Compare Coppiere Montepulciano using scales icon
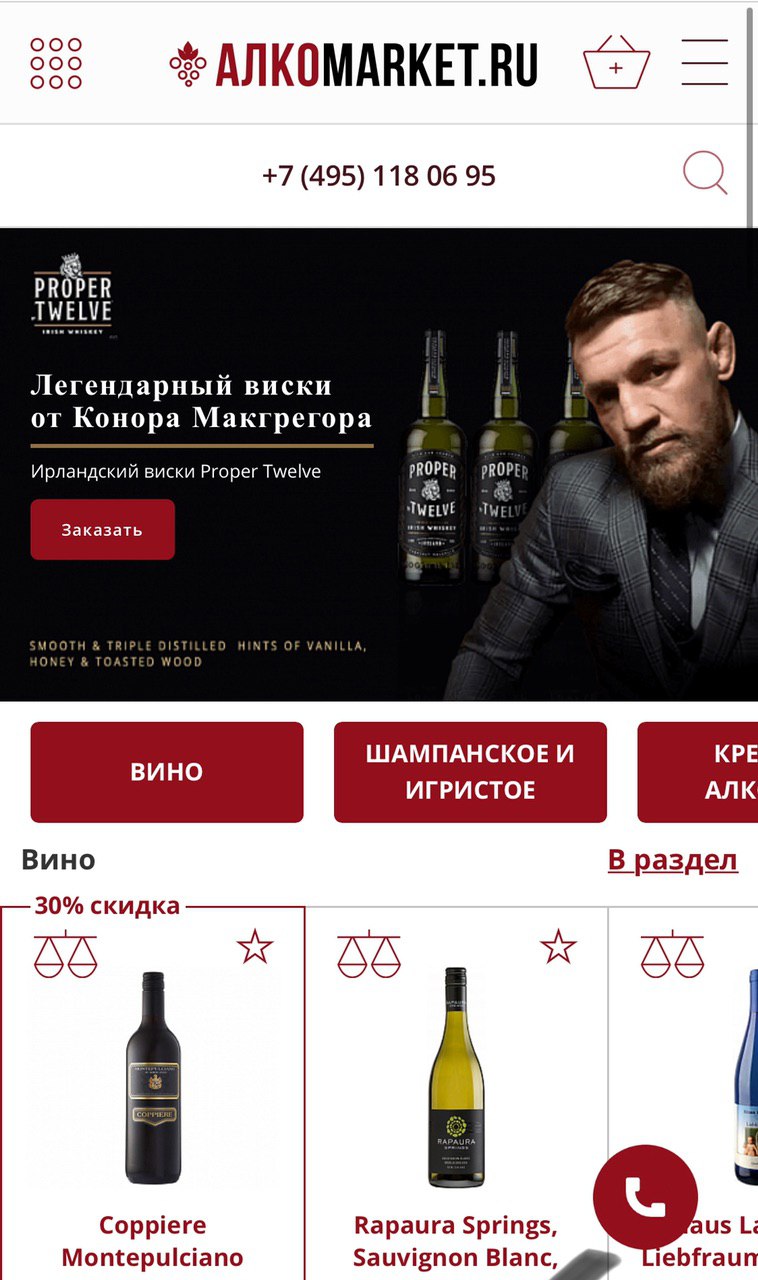This screenshot has height=1280, width=758. tap(66, 956)
